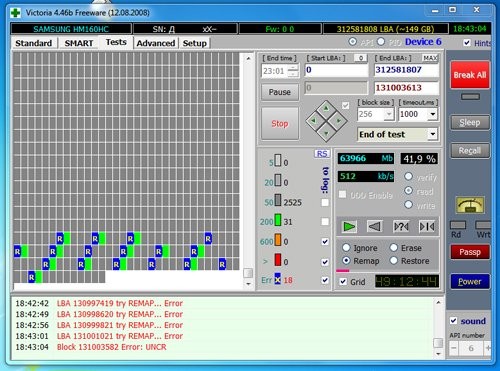This screenshot has width=500, height=371.
Task: Click the RS reset statistics link
Action: pos(322,154)
